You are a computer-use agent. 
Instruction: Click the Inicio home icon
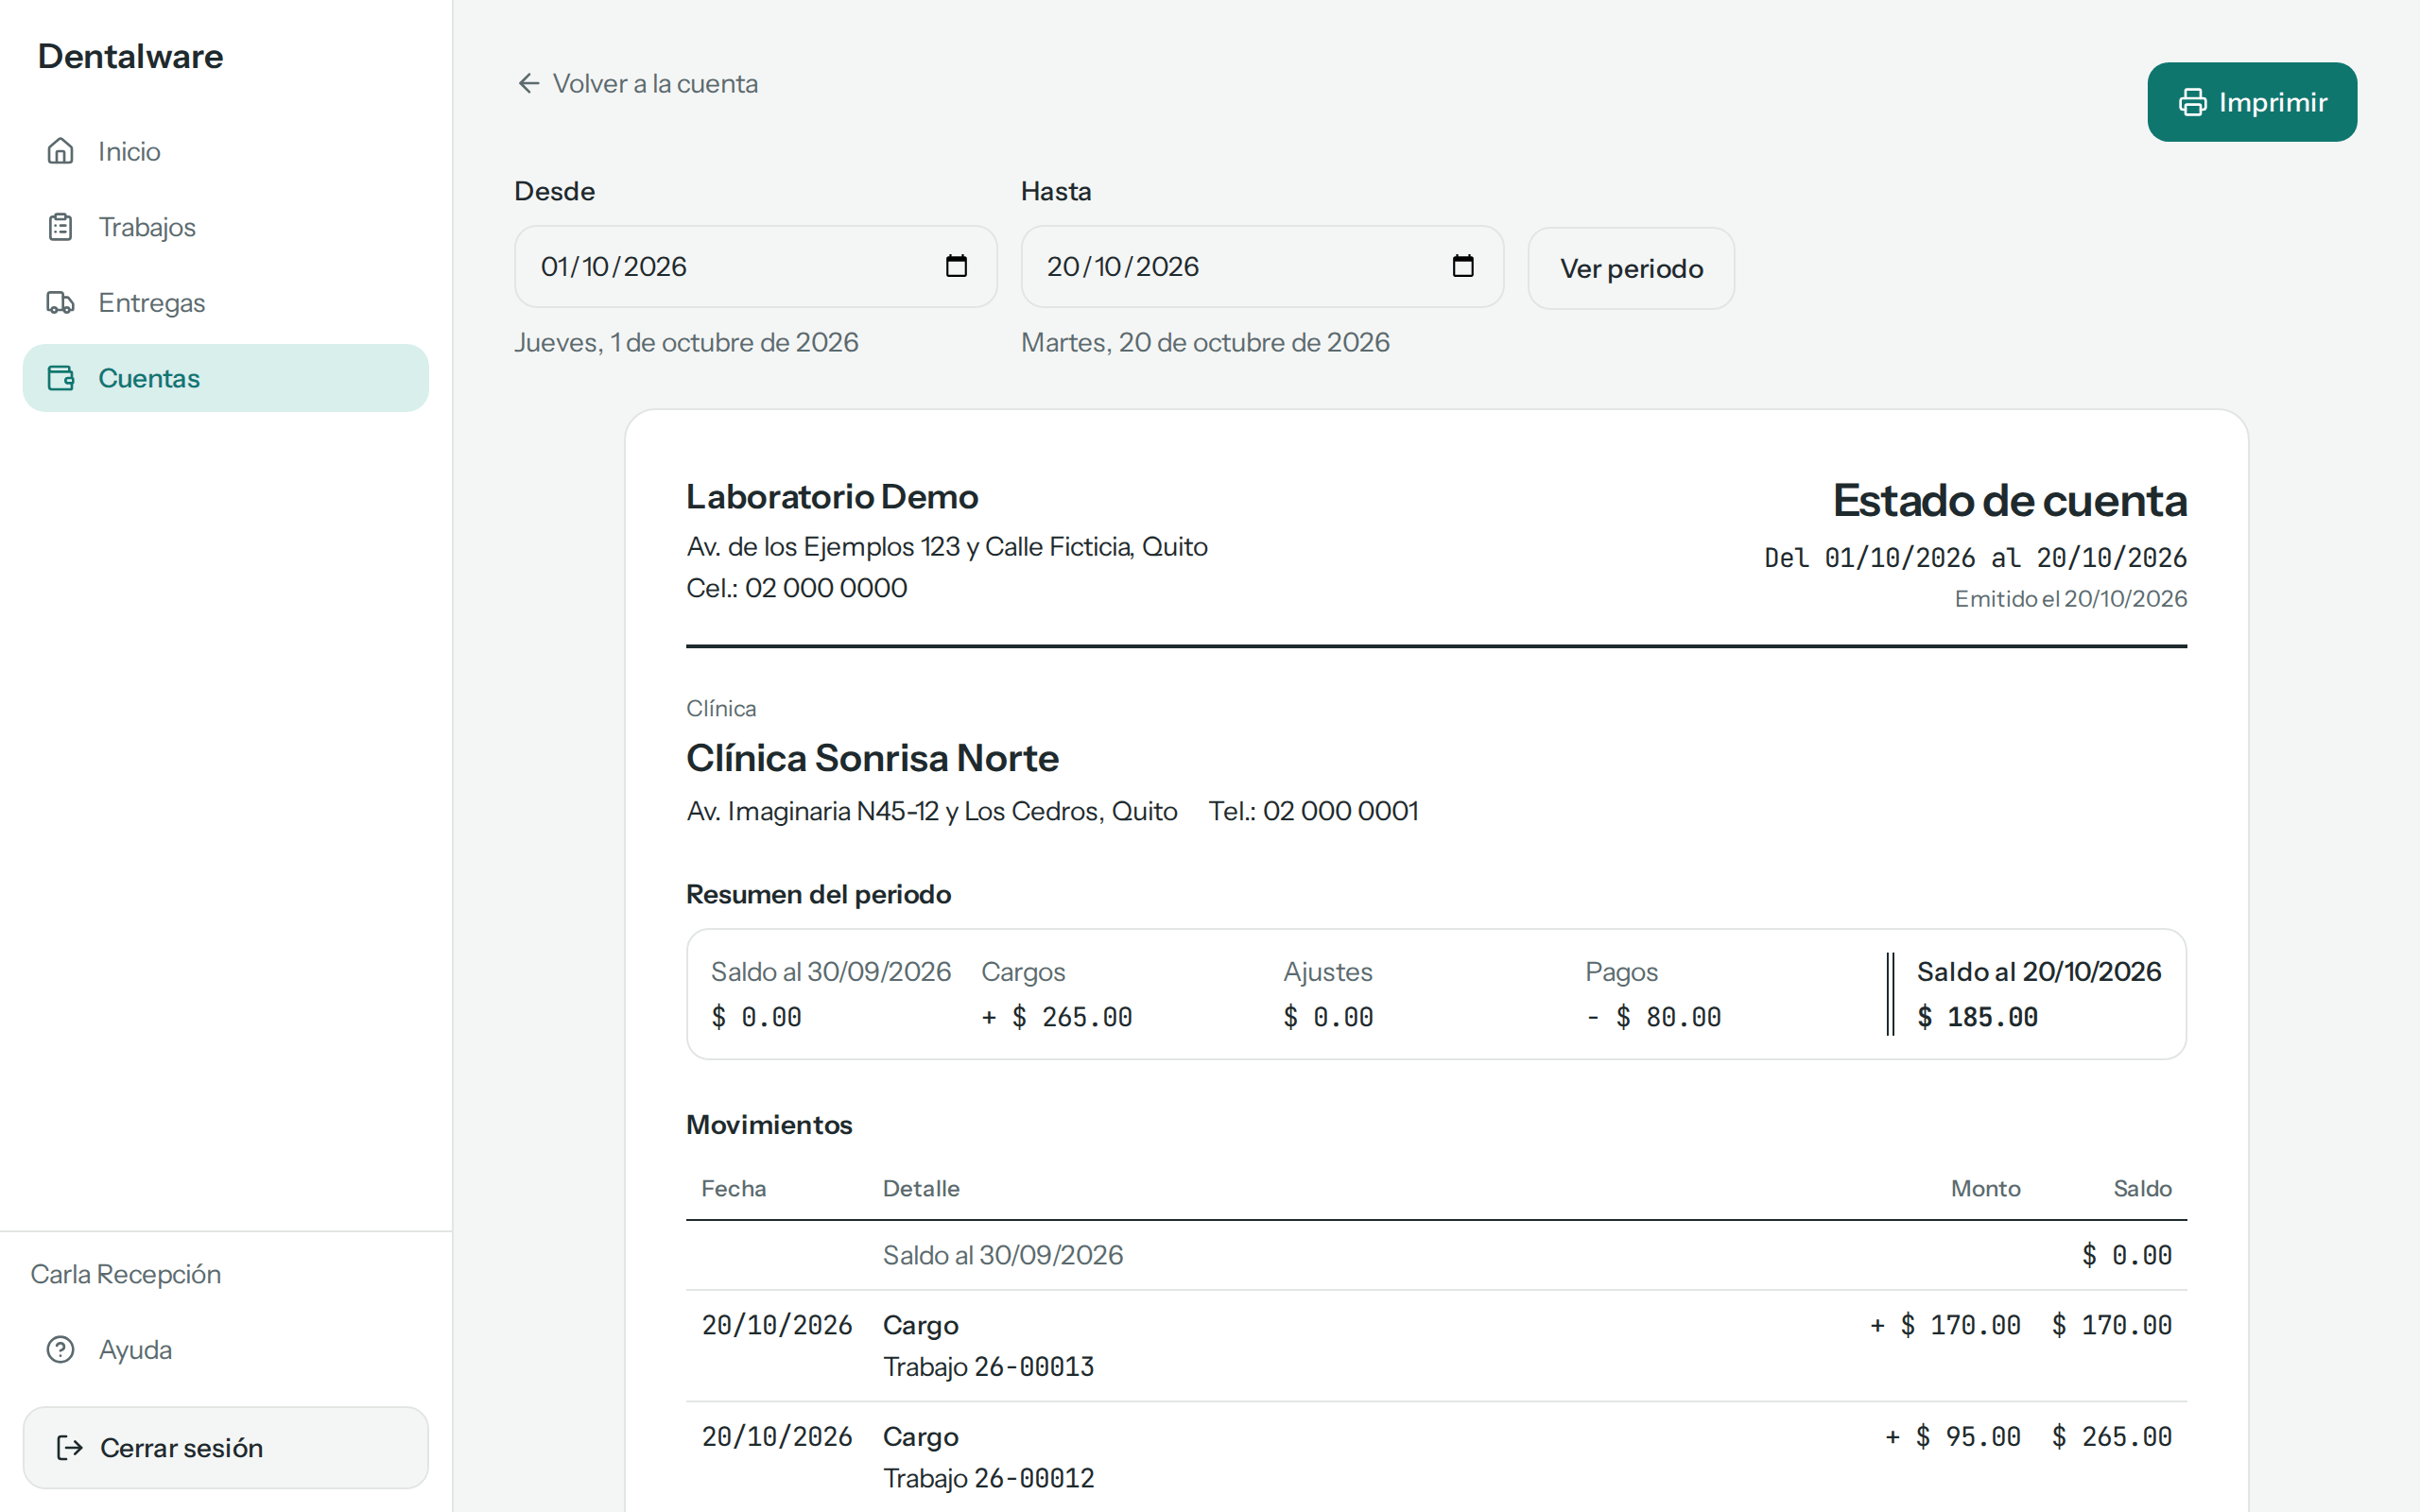[x=61, y=151]
